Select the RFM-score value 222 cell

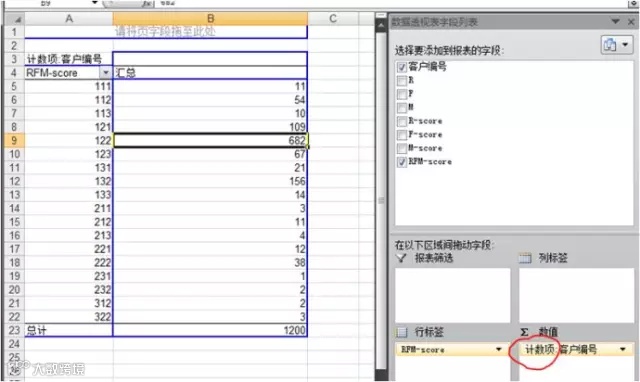[x=69, y=262]
